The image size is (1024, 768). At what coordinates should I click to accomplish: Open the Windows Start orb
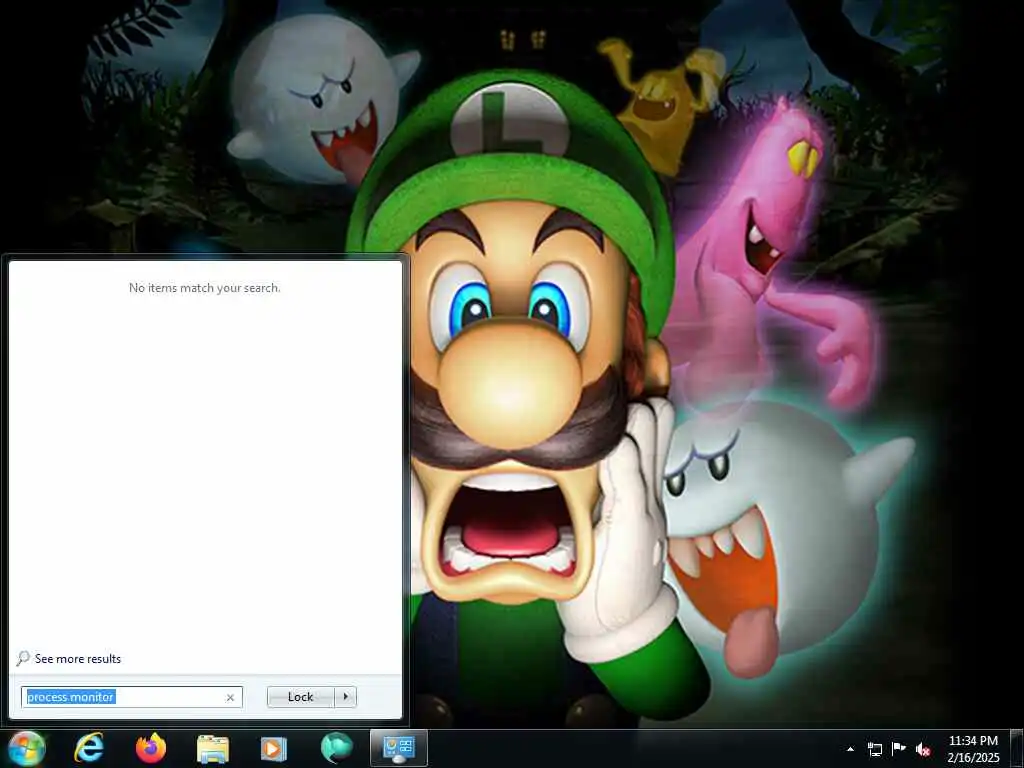pyautogui.click(x=27, y=748)
